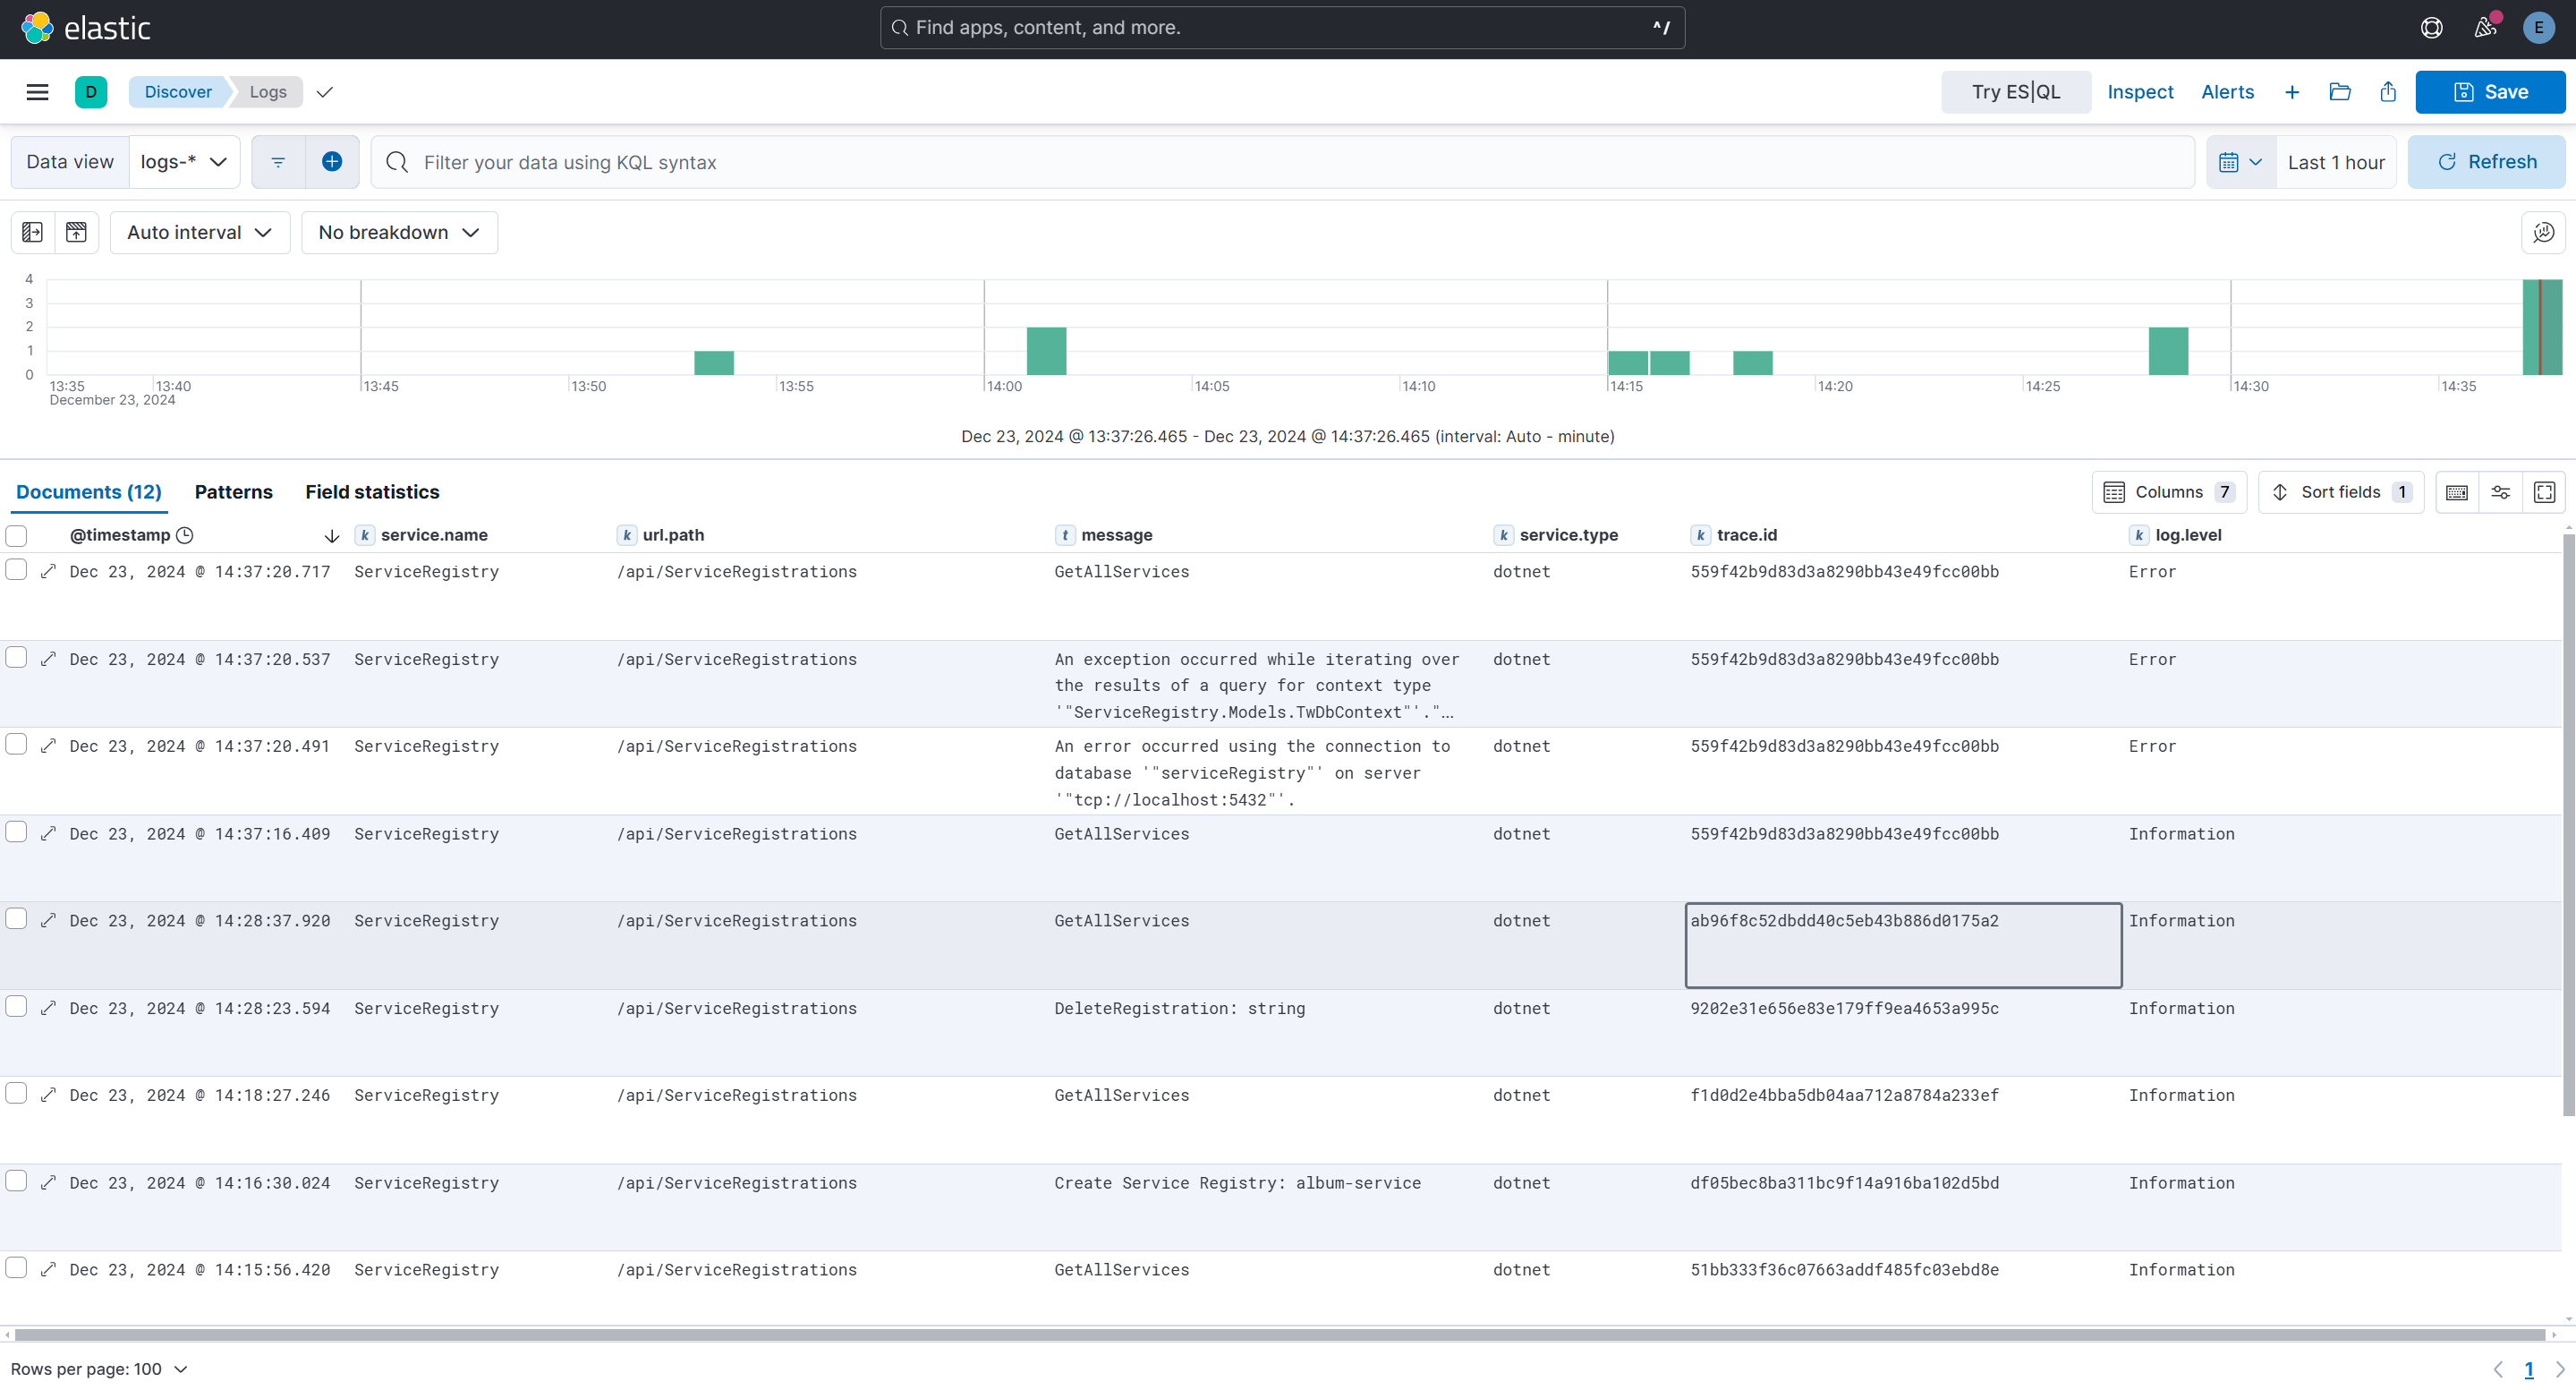Screen dimensions: 2576x1390
Task: Expand the Auto interval dropdown
Action: click(x=199, y=232)
